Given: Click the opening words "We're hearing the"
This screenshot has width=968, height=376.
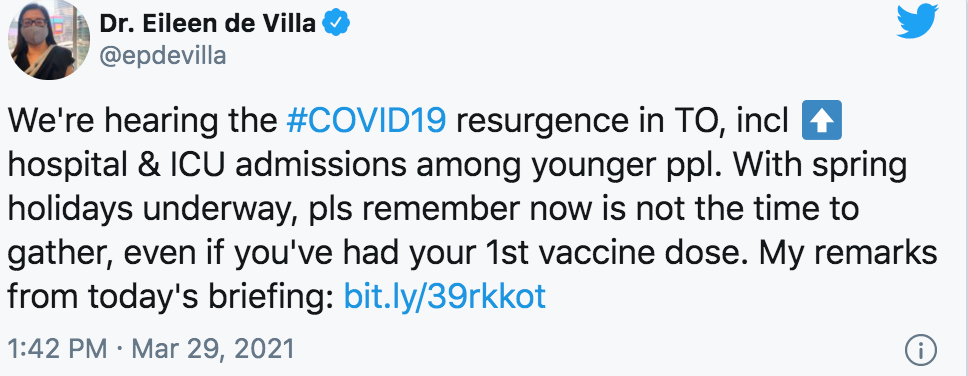Looking at the screenshot, I should click(x=143, y=122).
